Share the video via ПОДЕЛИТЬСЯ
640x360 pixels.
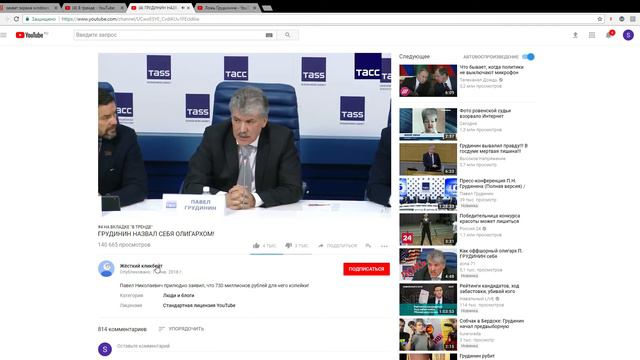click(338, 246)
